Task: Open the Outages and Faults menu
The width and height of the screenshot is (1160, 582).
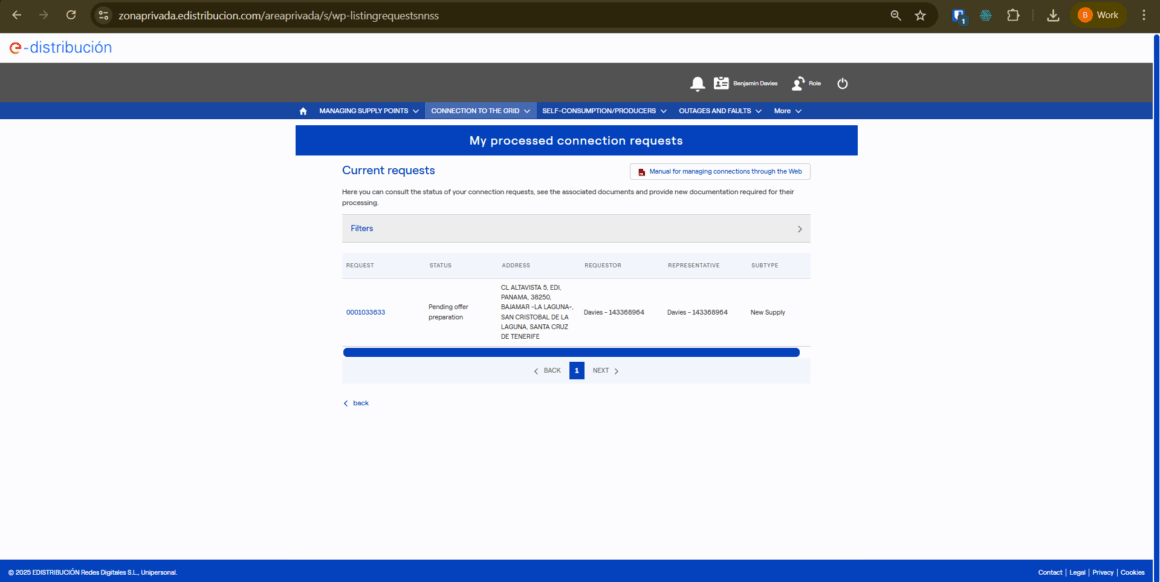Action: coord(720,111)
